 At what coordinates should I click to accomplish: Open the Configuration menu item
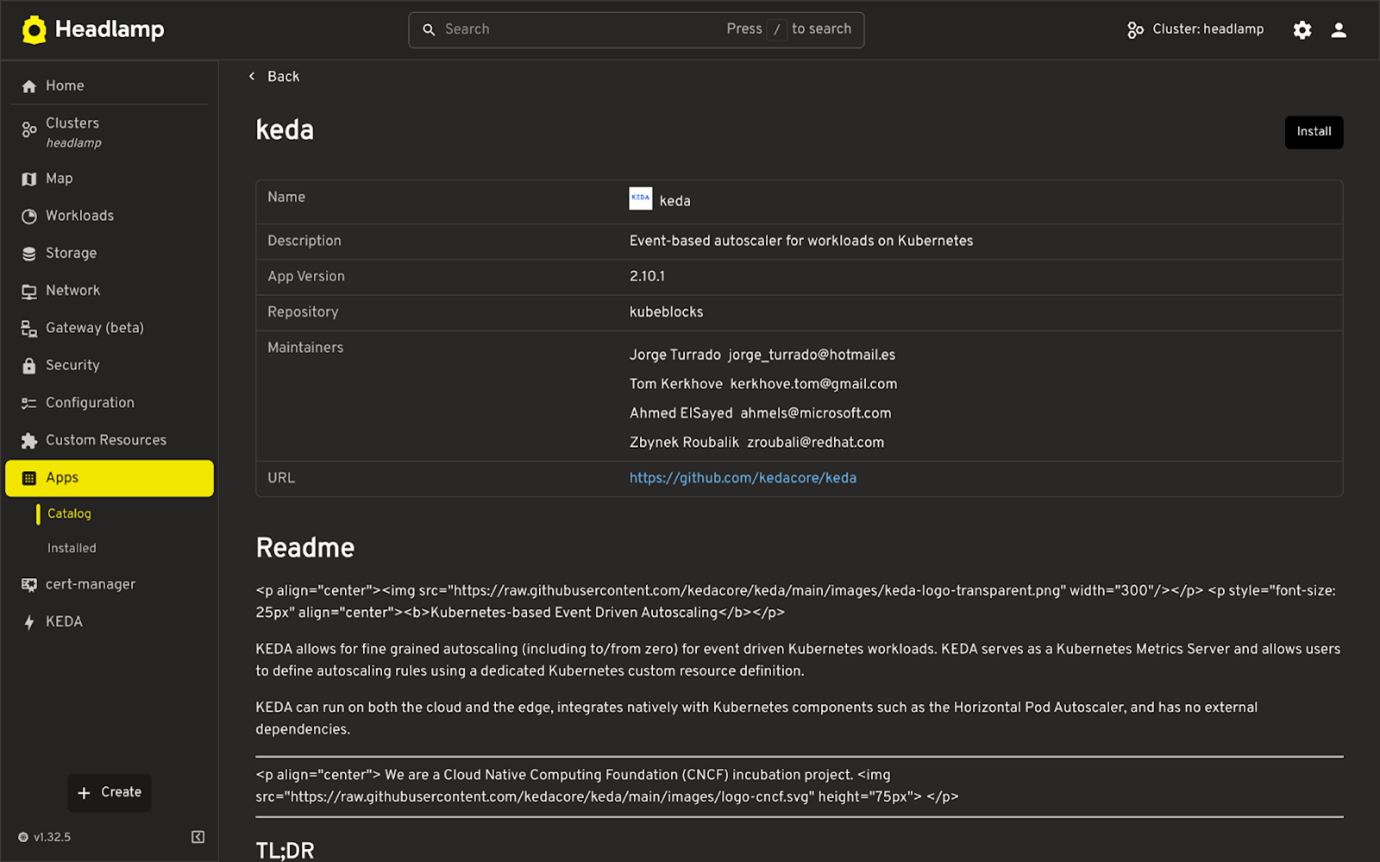[90, 403]
